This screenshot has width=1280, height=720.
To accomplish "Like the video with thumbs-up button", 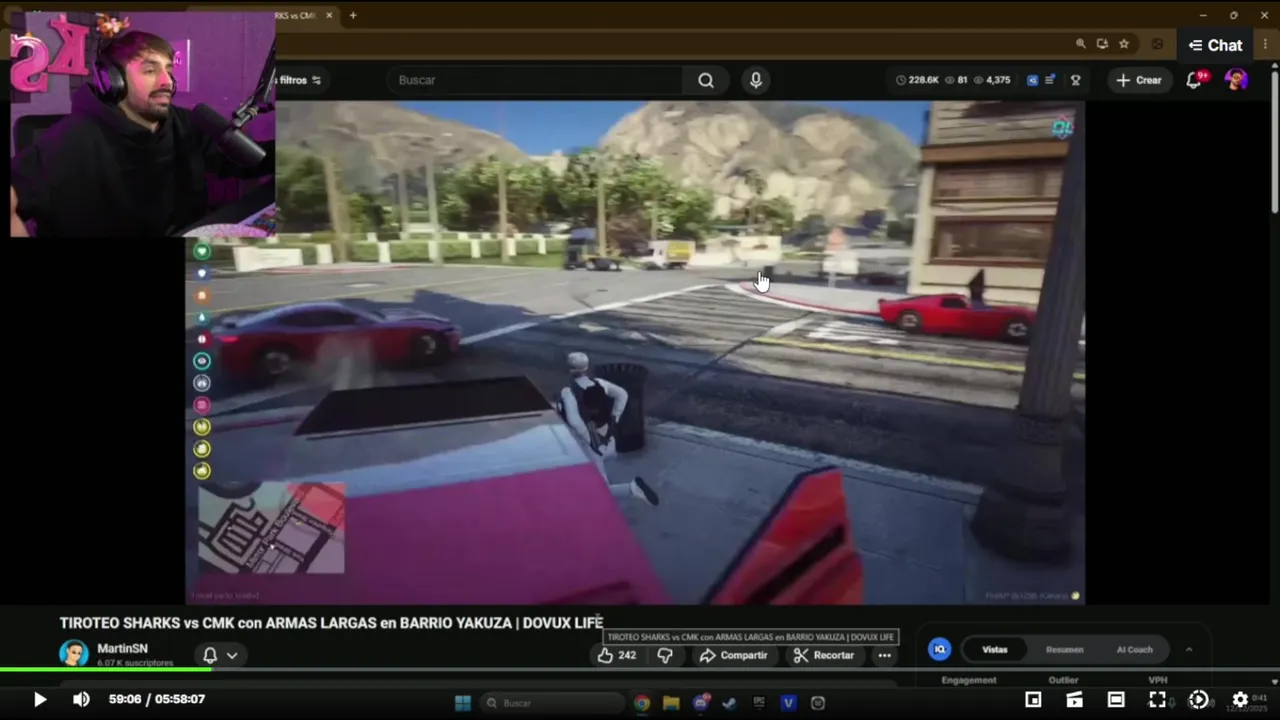I will [616, 655].
